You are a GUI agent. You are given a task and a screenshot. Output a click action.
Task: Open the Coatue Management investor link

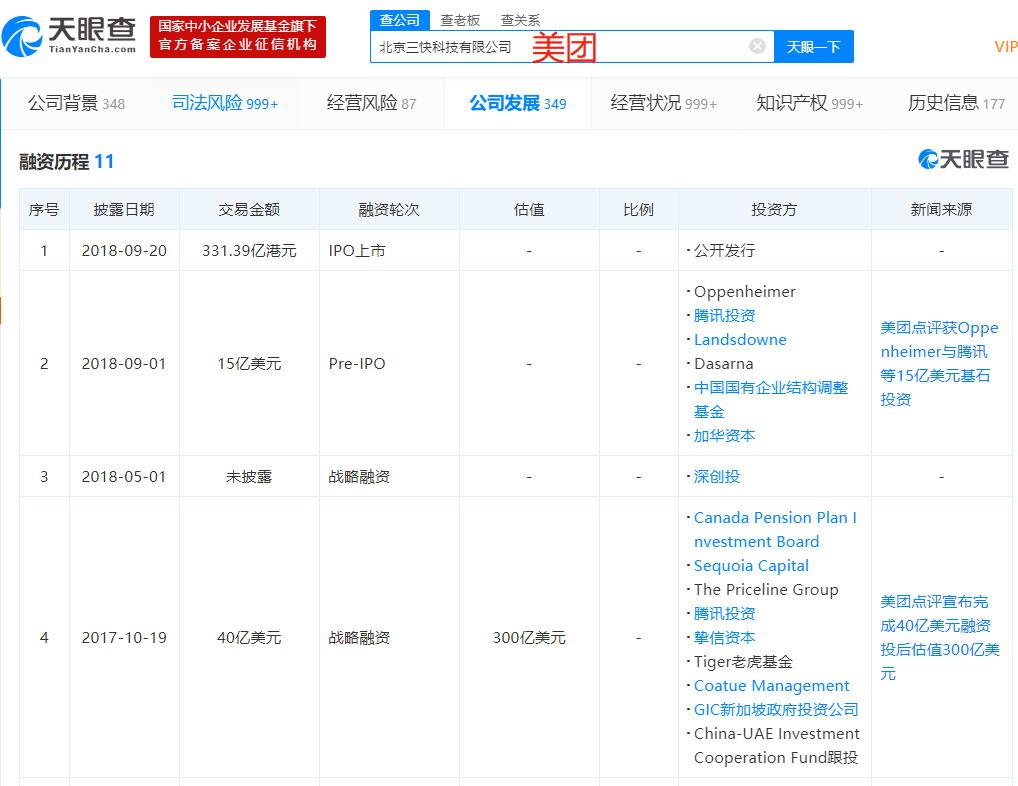[771, 685]
